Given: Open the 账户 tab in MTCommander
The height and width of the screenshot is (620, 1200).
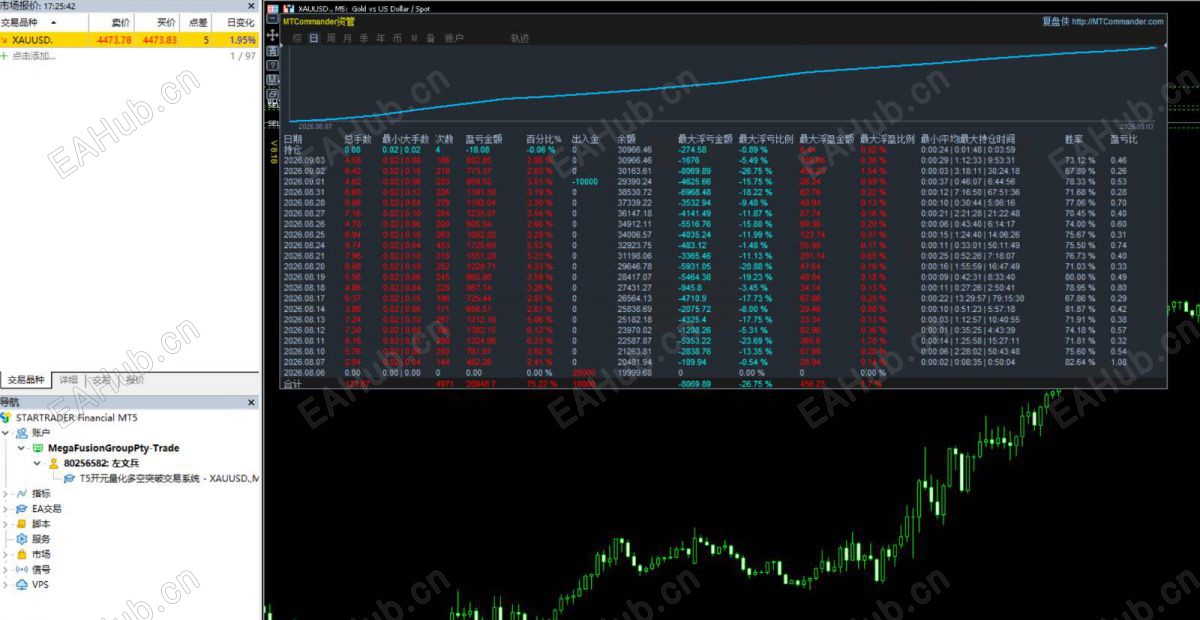Looking at the screenshot, I should pyautogui.click(x=454, y=39).
